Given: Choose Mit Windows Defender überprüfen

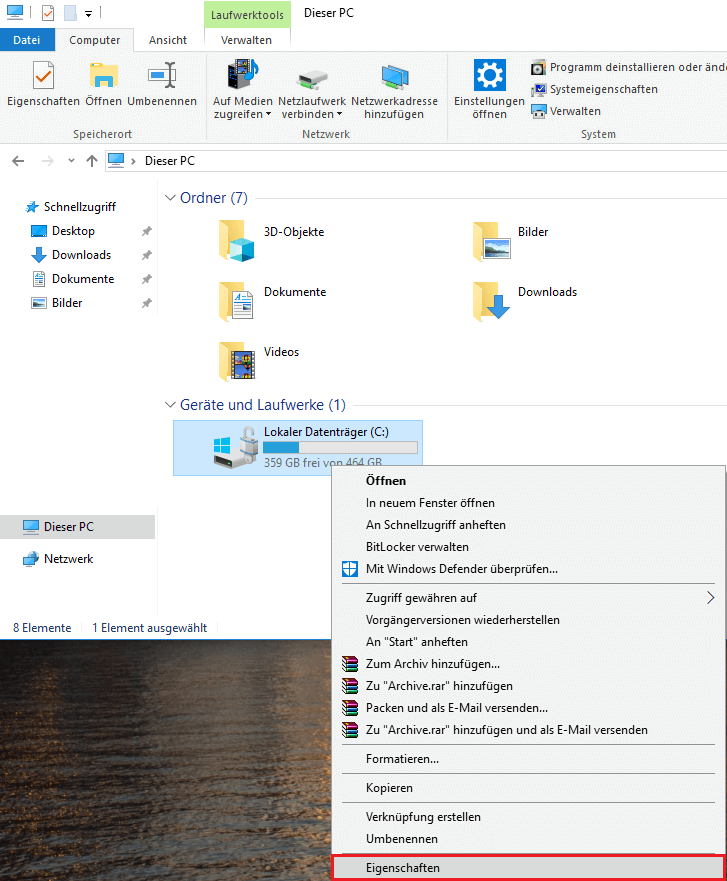Looking at the screenshot, I should click(528, 569).
